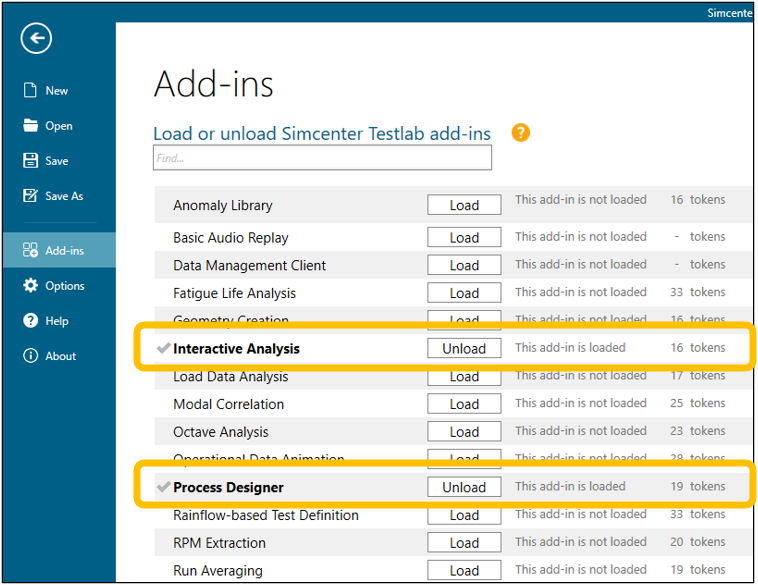Select the Basic Audio Replay name
The height and width of the screenshot is (585, 758).
231,238
